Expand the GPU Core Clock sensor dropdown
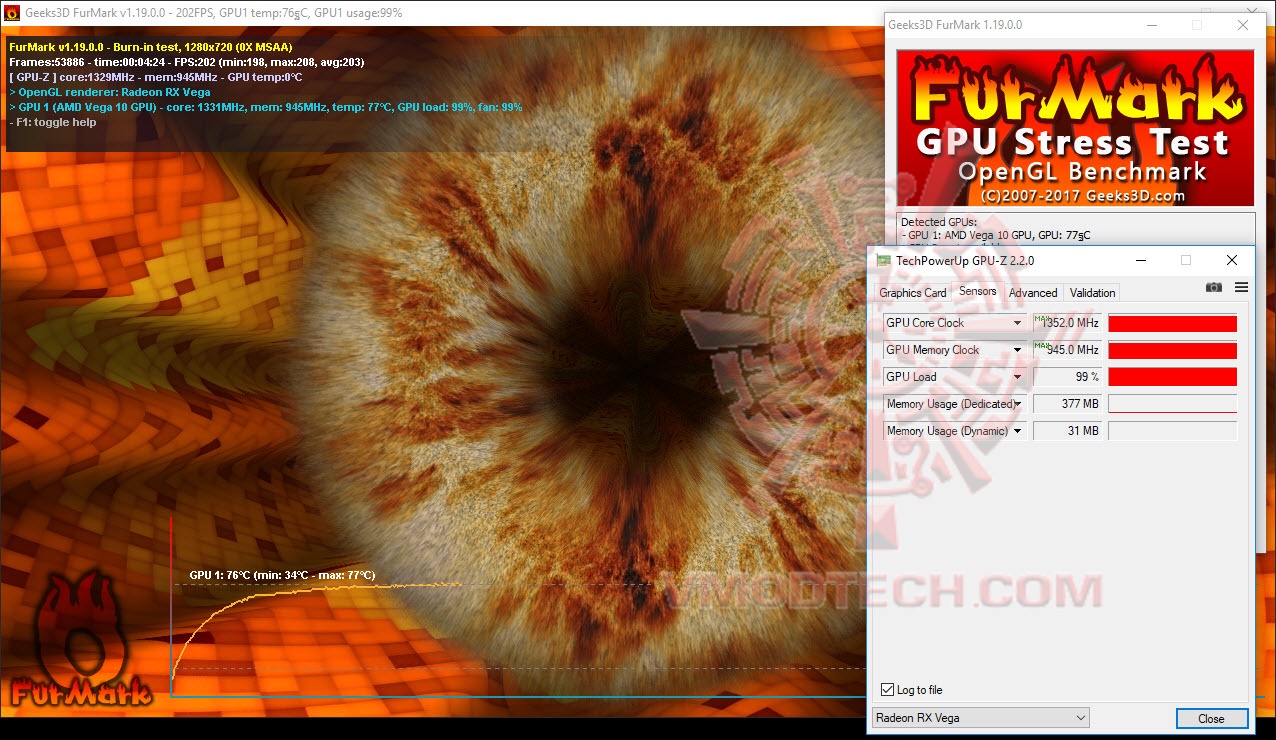This screenshot has width=1276, height=740. (1018, 323)
